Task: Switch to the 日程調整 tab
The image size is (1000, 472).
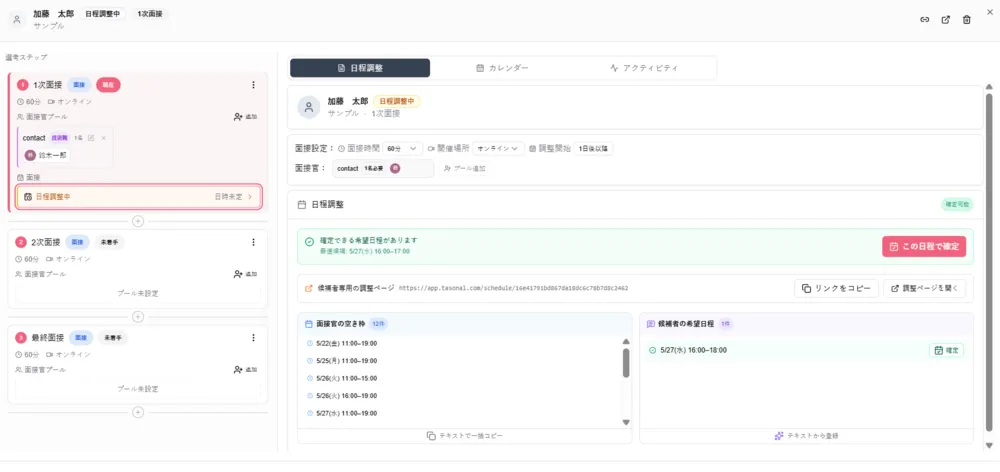Action: 360,68
